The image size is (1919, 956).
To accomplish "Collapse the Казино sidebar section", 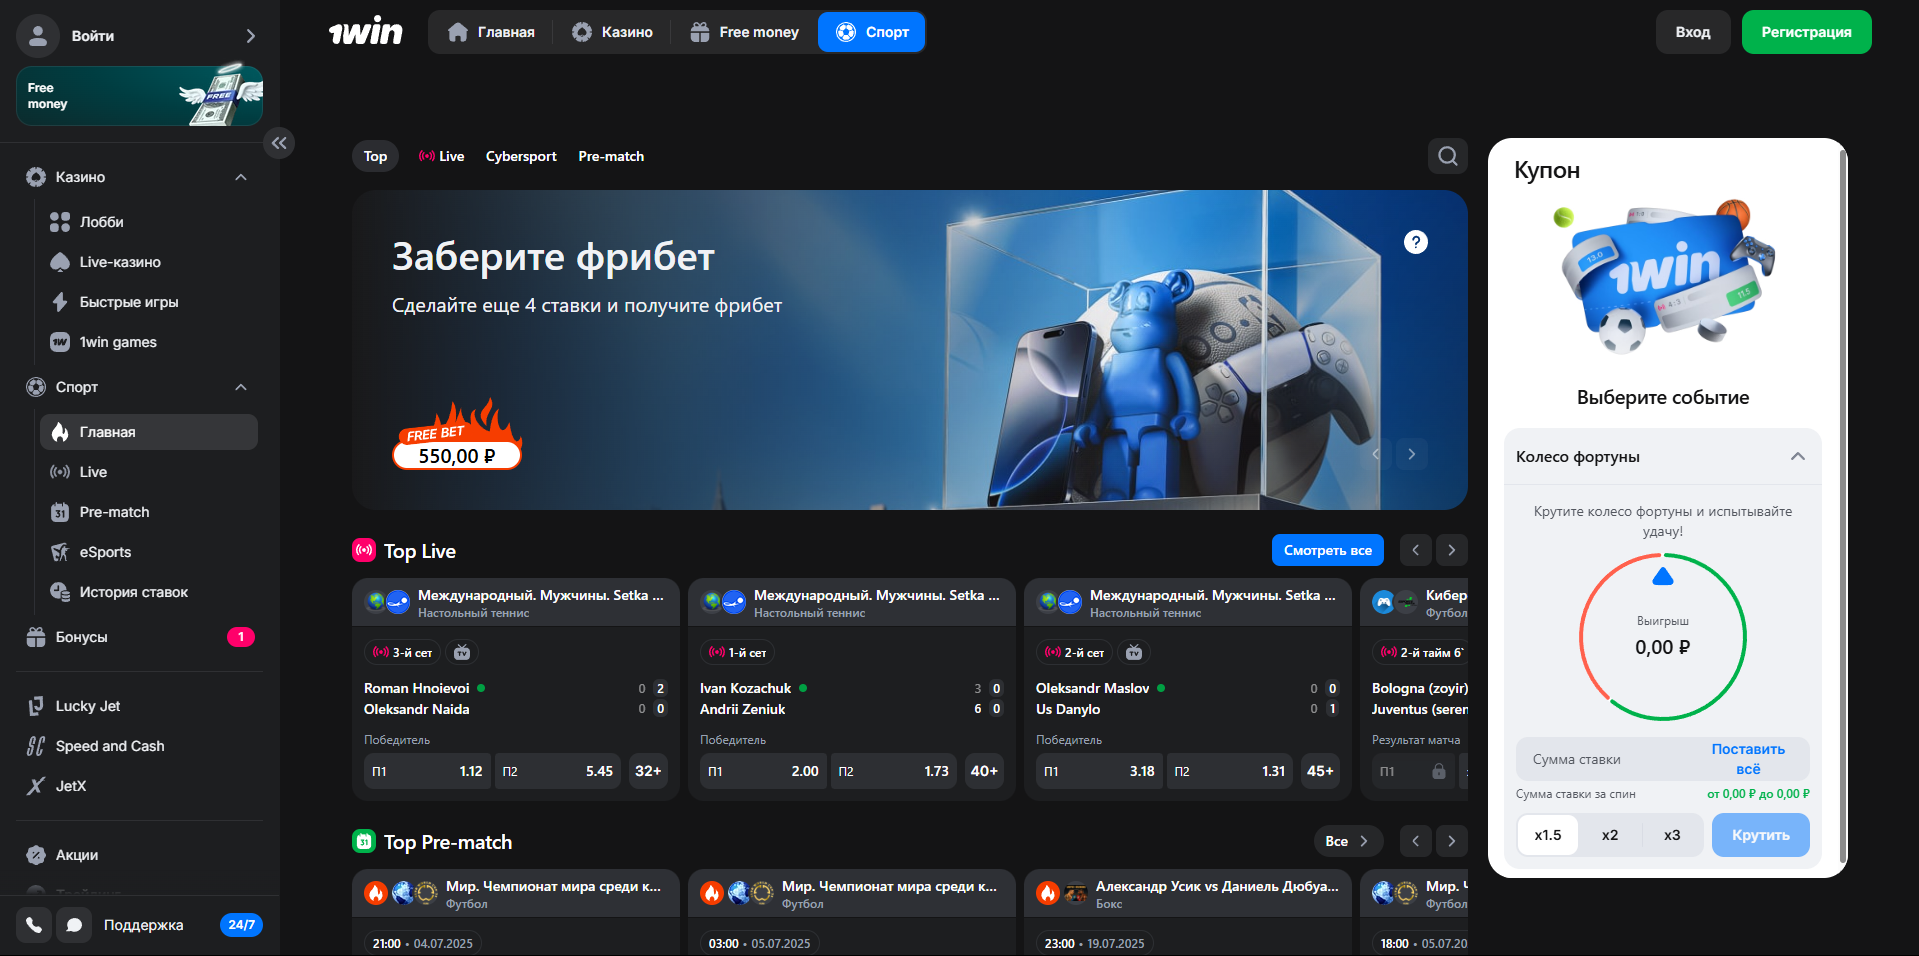I will (240, 177).
